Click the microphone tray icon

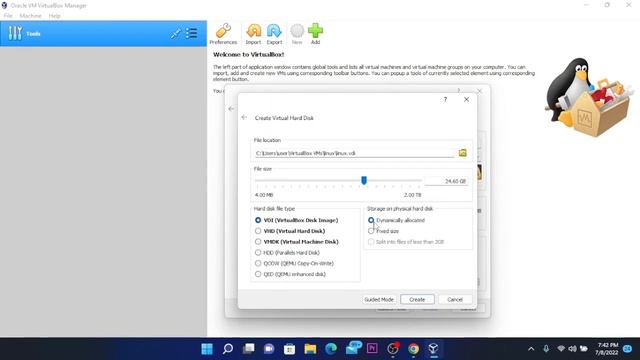point(546,349)
